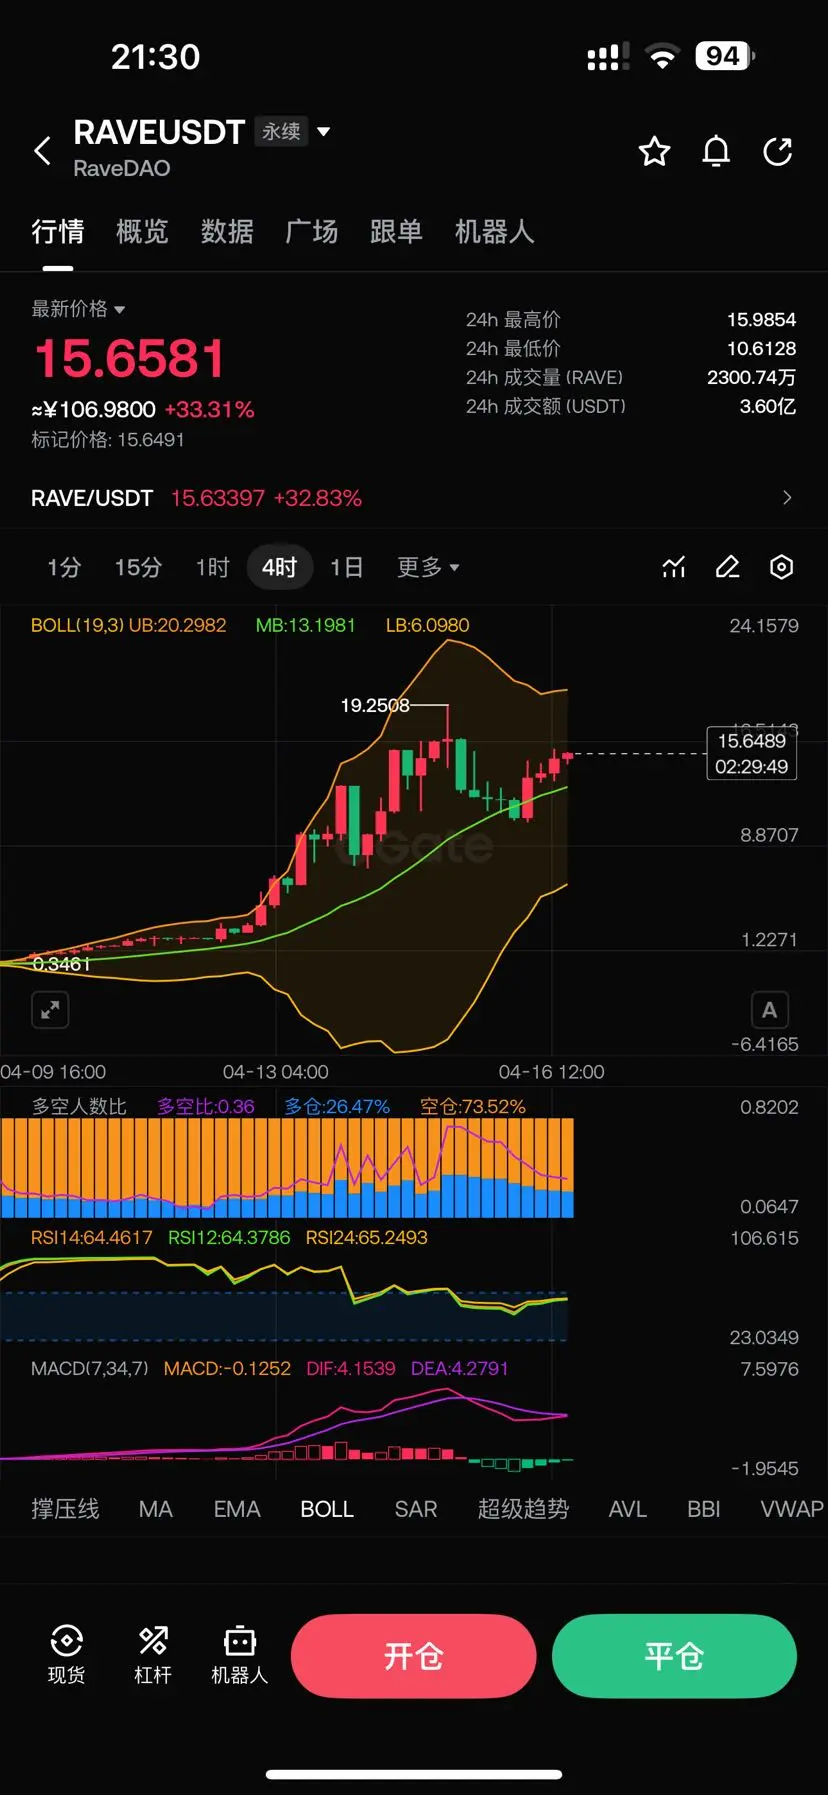This screenshot has height=1795, width=828.
Task: Switch to 概览 tab
Action: click(x=142, y=232)
